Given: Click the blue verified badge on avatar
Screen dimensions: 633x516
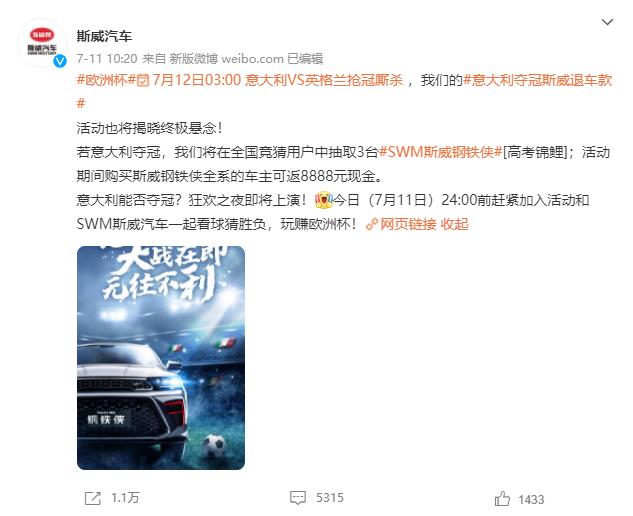Looking at the screenshot, I should (60, 61).
